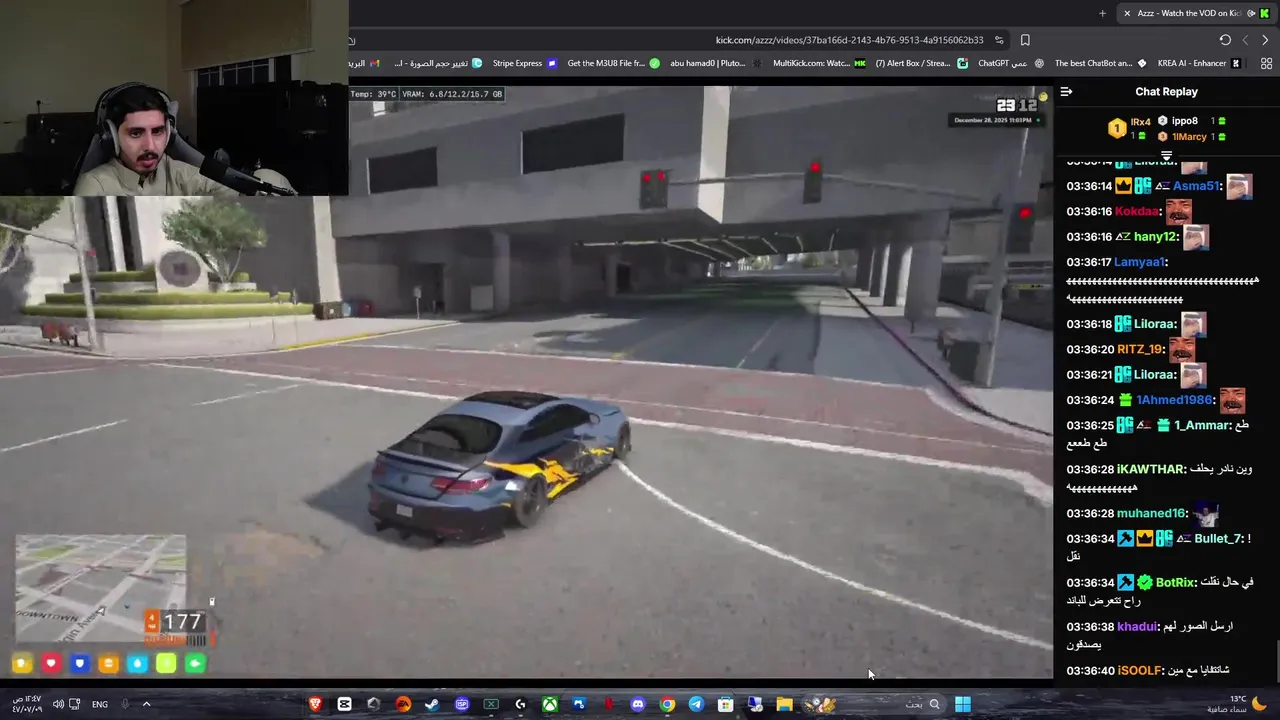Open the Get the M3U8 File bookmark
The width and height of the screenshot is (1280, 720).
click(x=613, y=63)
